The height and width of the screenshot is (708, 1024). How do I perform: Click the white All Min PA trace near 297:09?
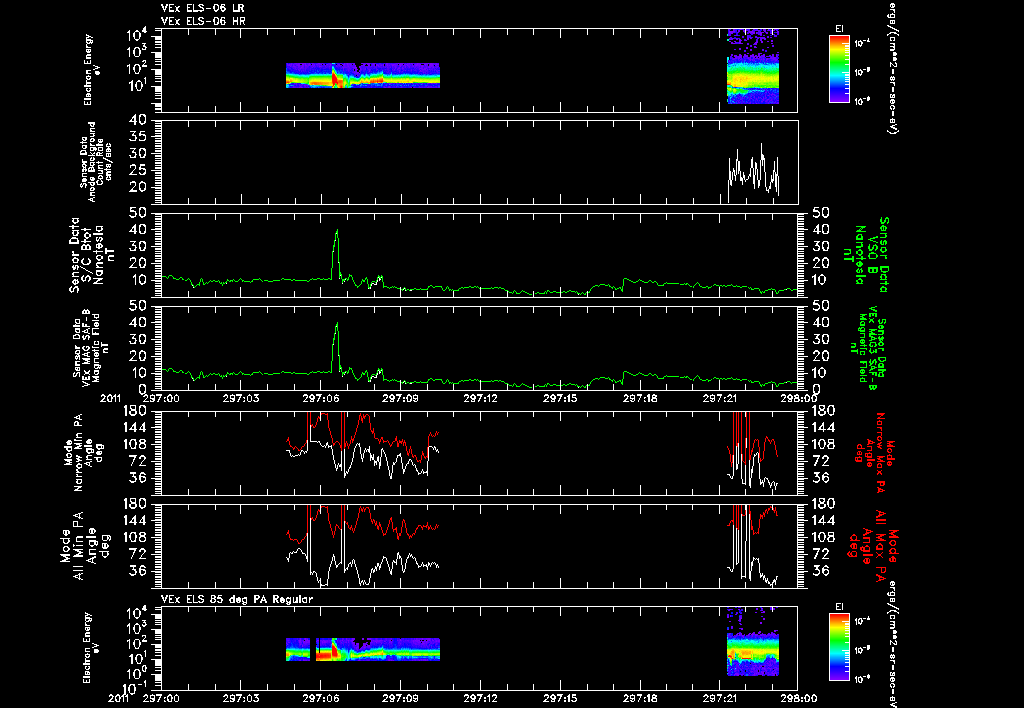point(400,563)
